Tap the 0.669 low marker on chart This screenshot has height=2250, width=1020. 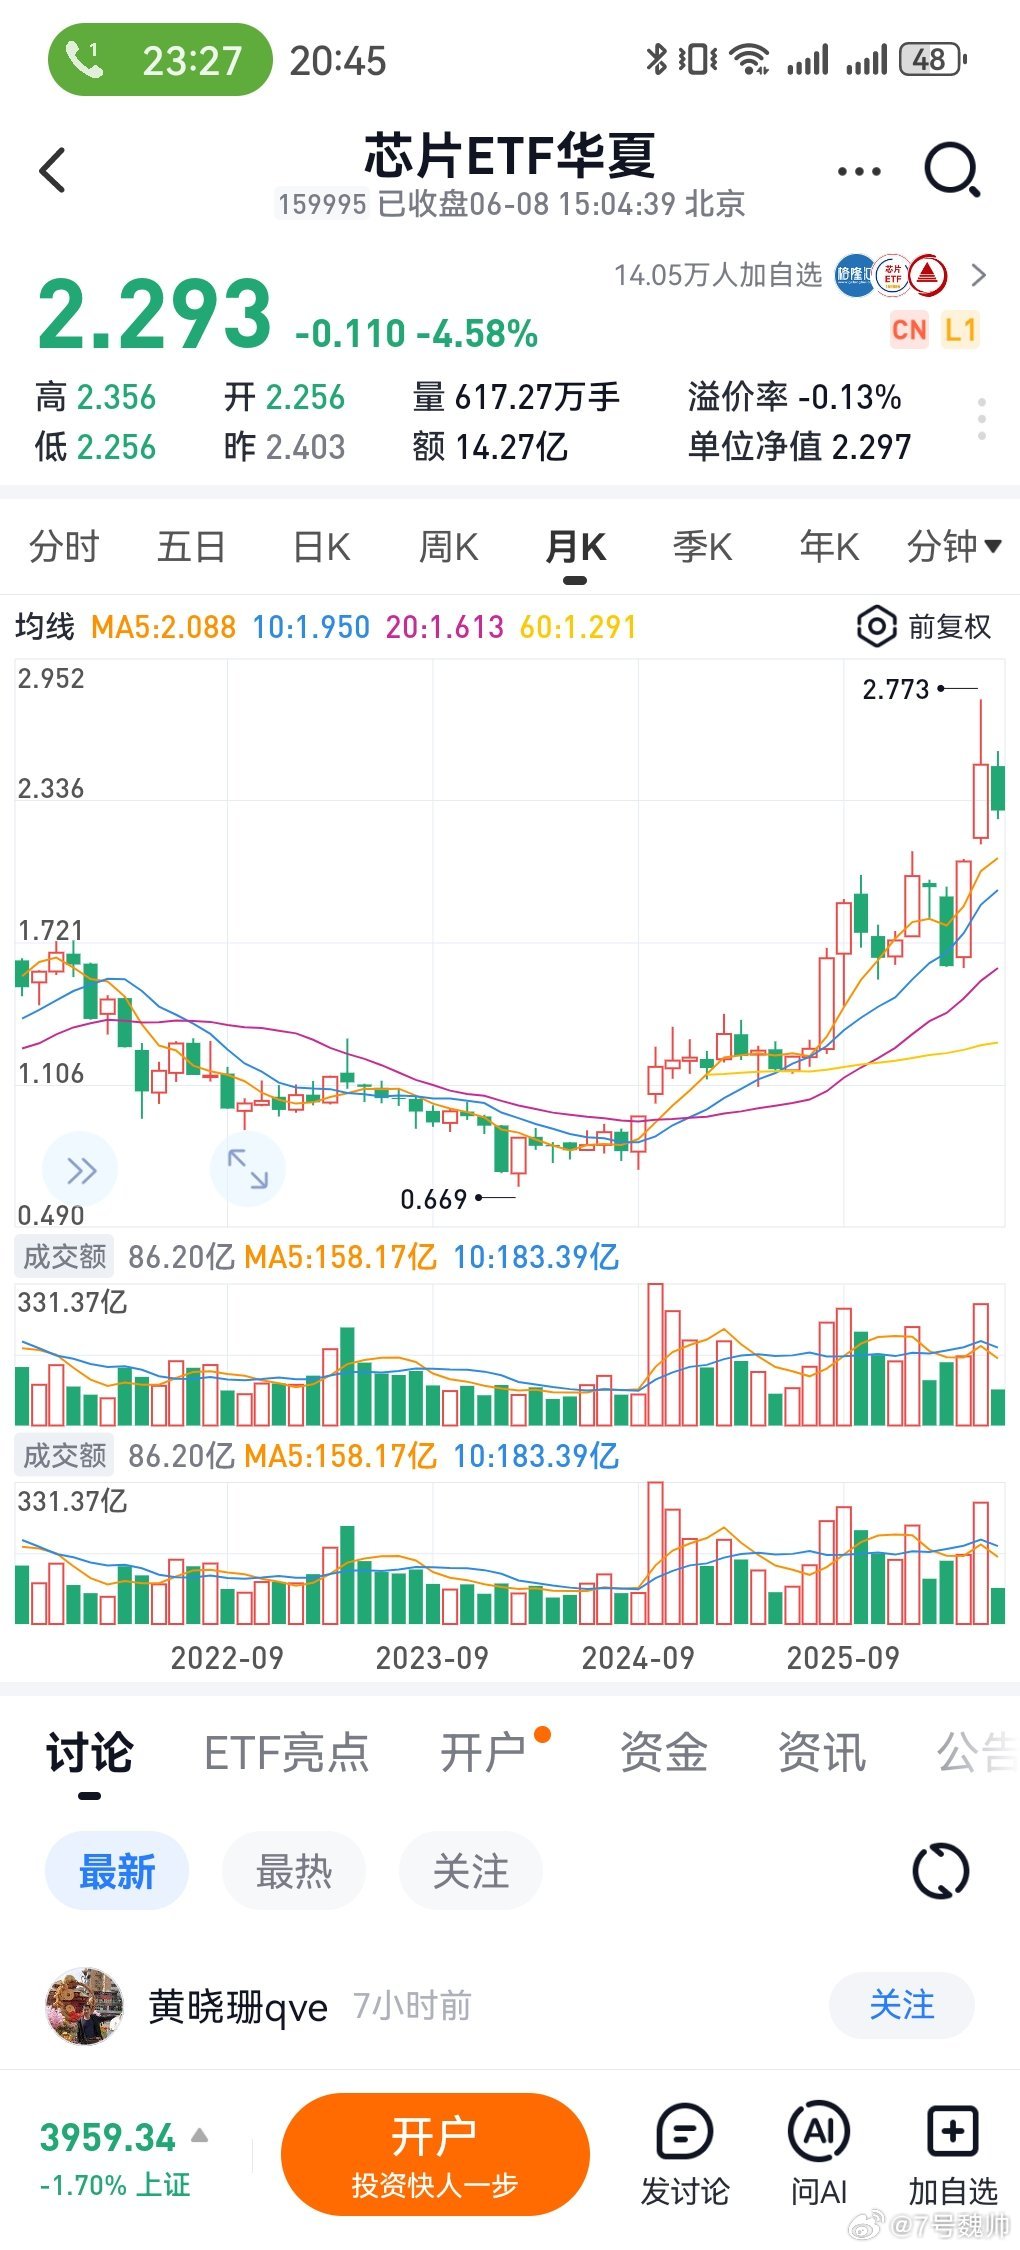(x=434, y=1199)
